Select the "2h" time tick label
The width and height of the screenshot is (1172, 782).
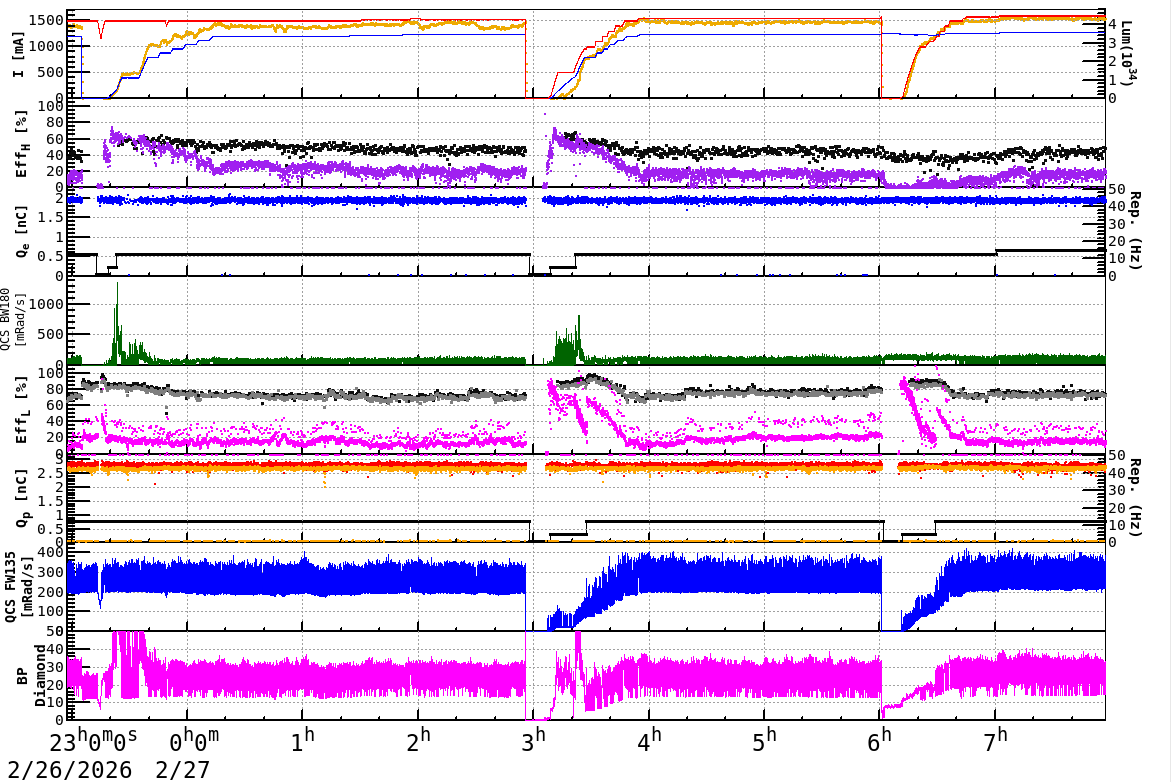pyautogui.click(x=419, y=740)
